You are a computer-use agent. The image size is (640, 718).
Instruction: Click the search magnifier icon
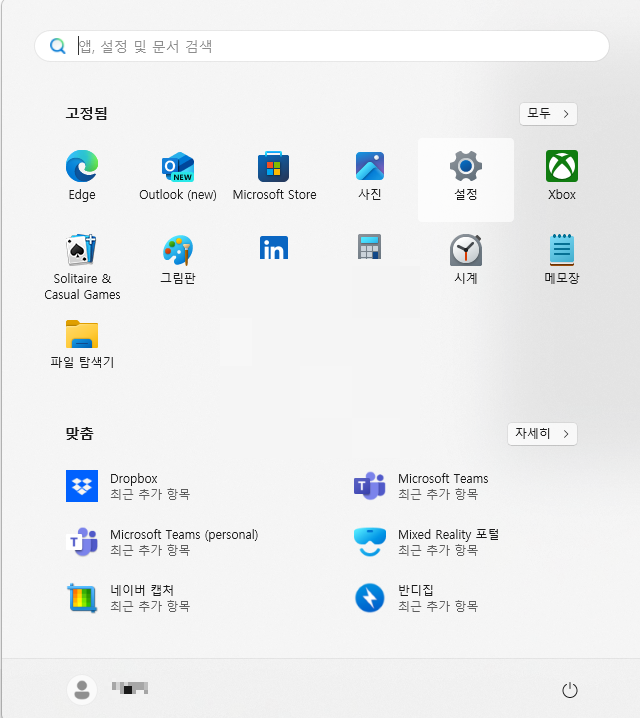(x=58, y=46)
